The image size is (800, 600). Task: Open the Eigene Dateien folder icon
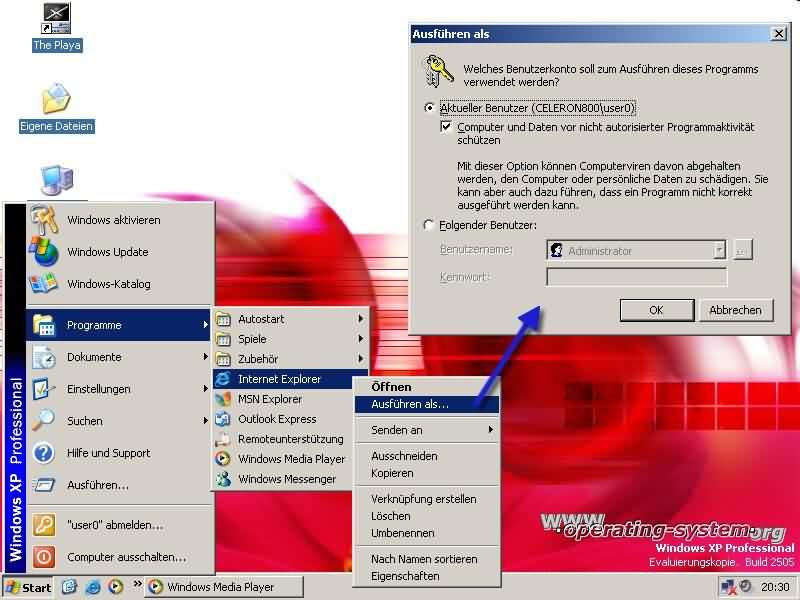tap(56, 99)
